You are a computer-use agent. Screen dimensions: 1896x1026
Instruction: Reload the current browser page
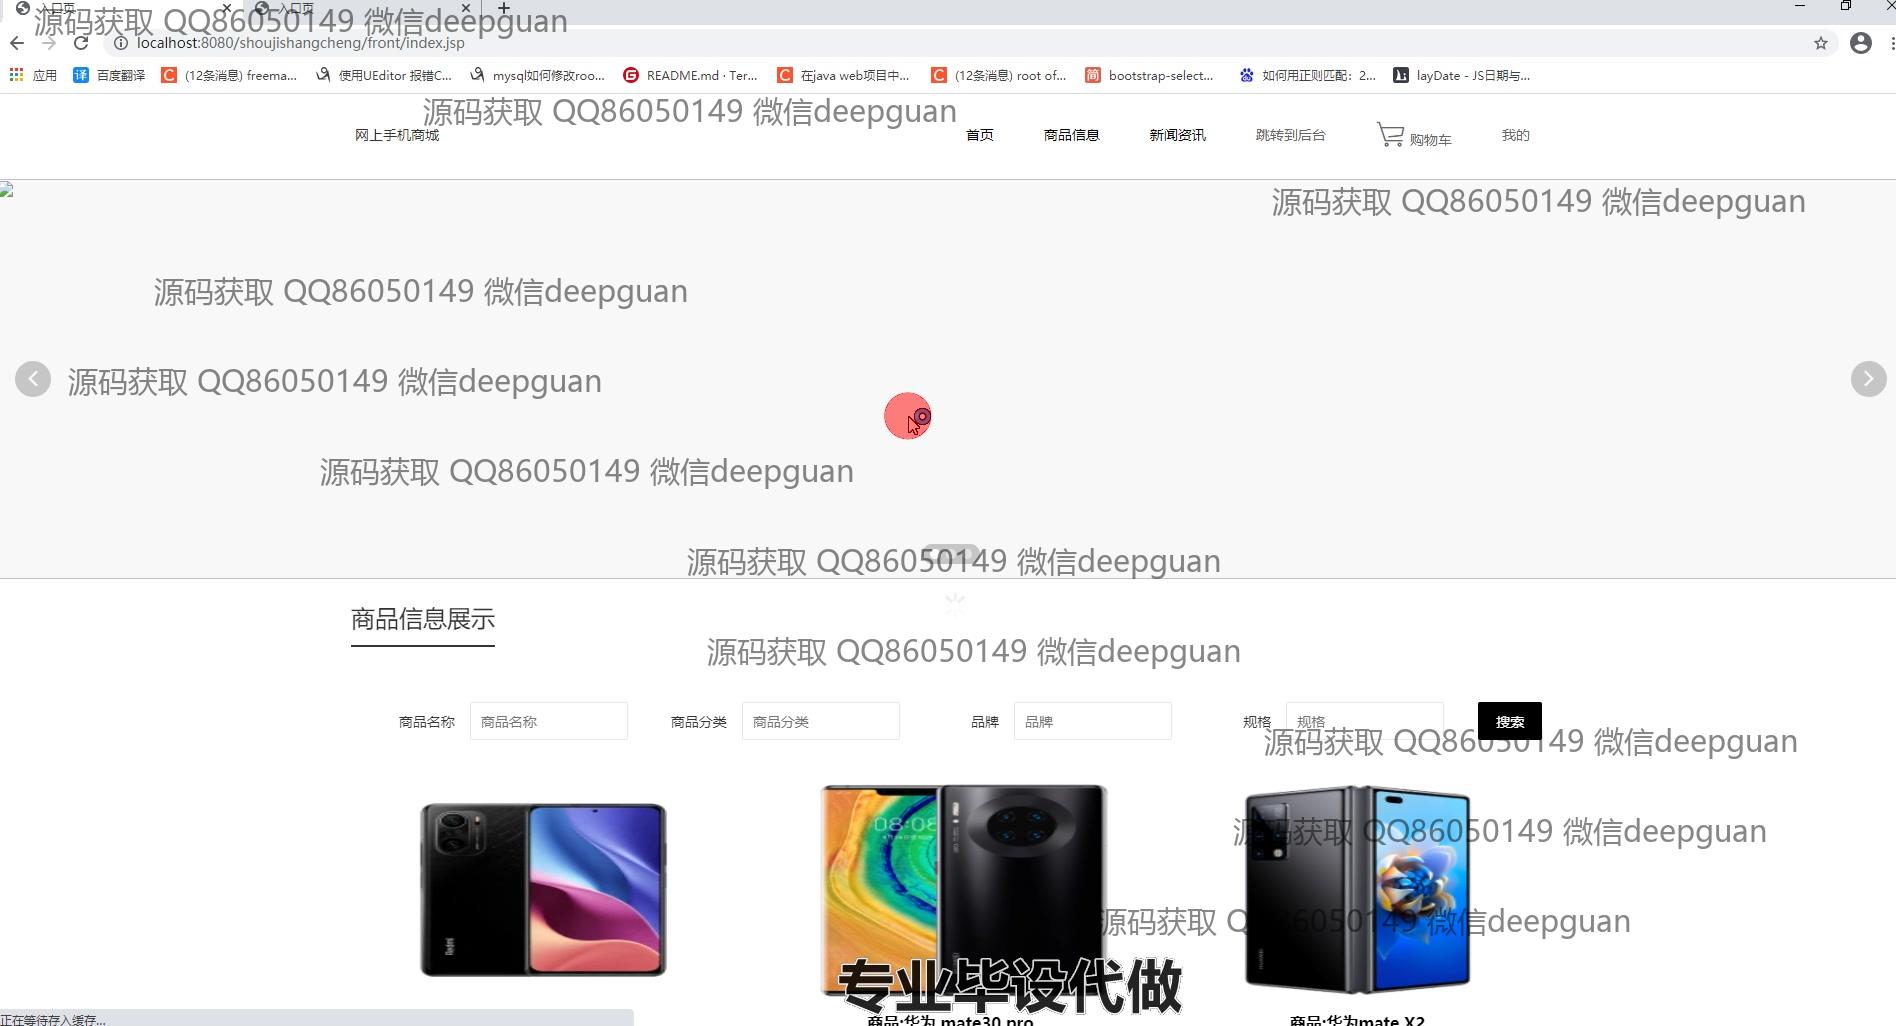(81, 43)
